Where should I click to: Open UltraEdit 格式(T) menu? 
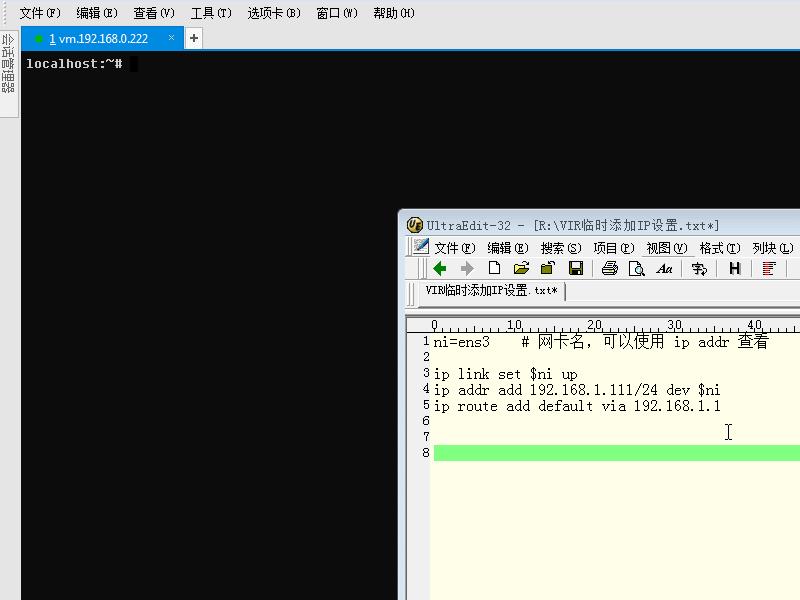tap(719, 248)
